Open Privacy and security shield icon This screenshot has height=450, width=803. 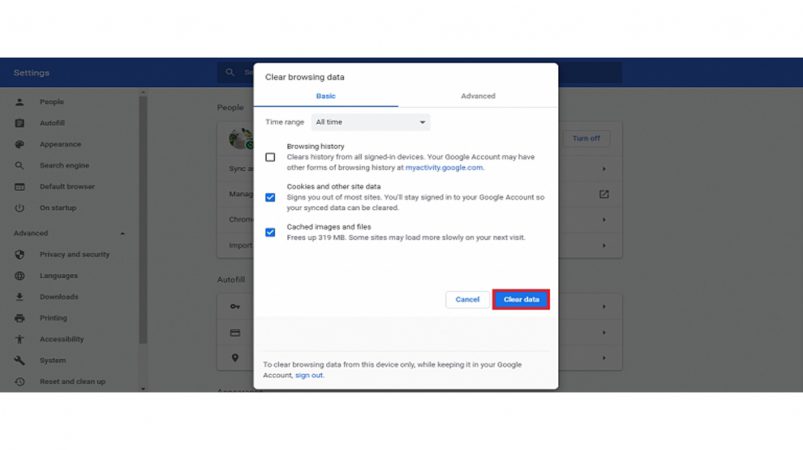coord(19,254)
